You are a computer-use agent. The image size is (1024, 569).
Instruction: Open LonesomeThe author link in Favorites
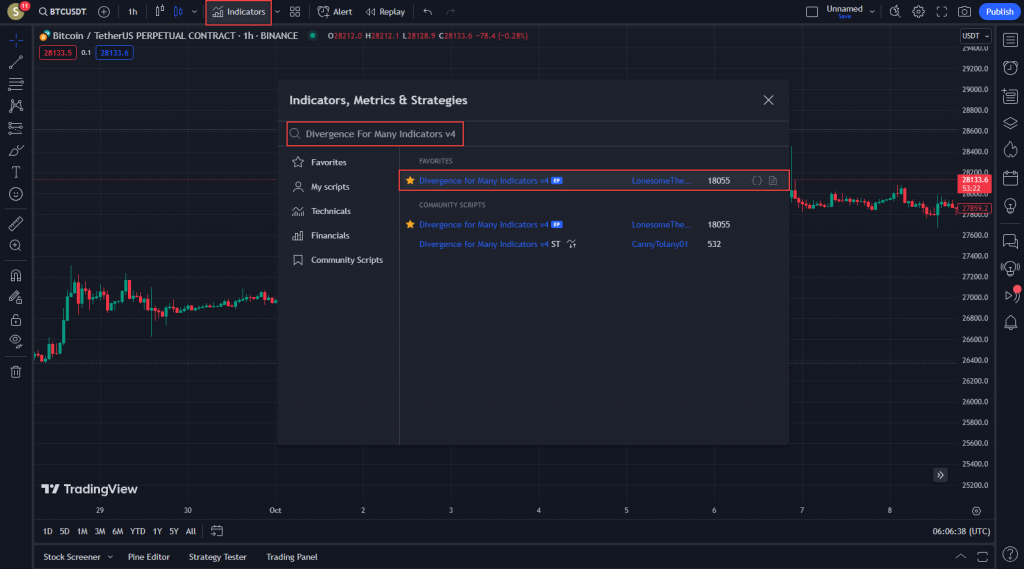coord(660,181)
